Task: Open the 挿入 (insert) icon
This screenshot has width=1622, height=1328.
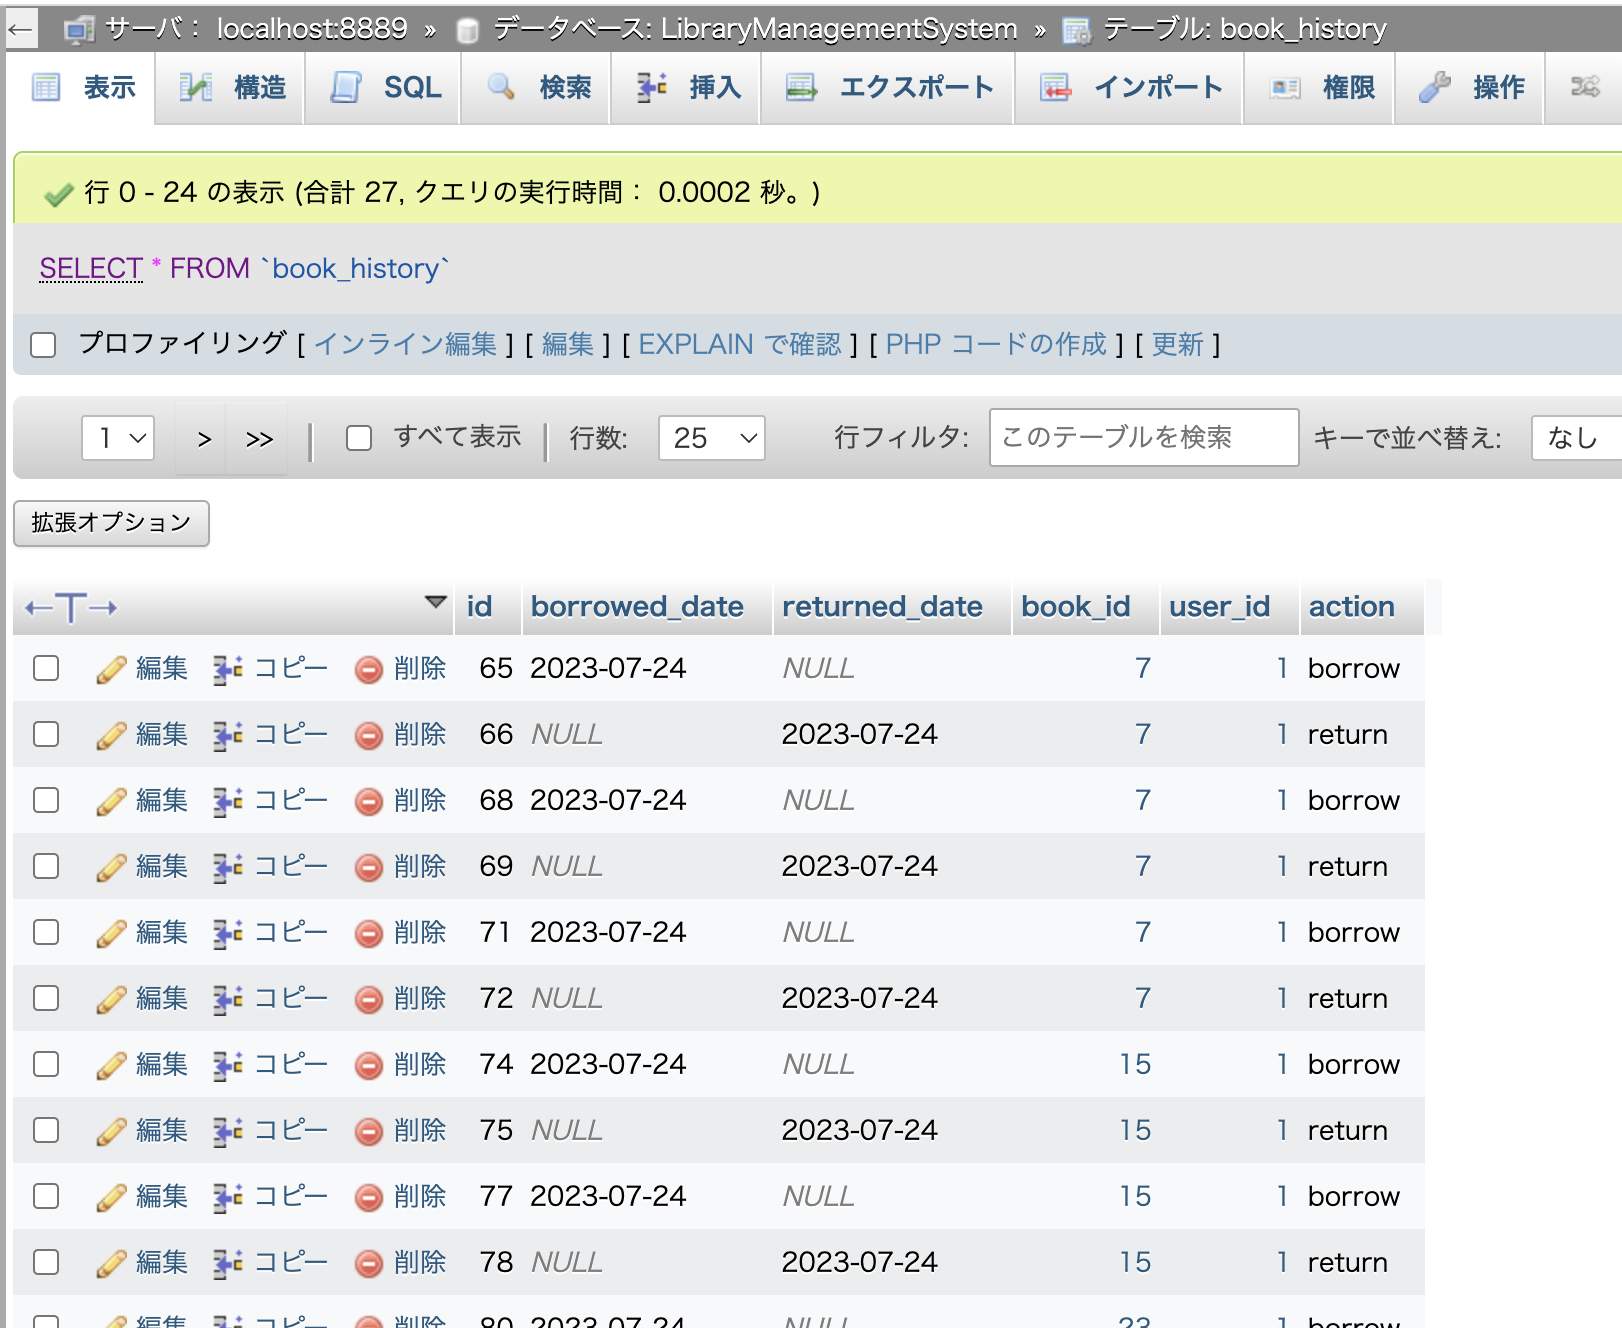Action: (651, 88)
